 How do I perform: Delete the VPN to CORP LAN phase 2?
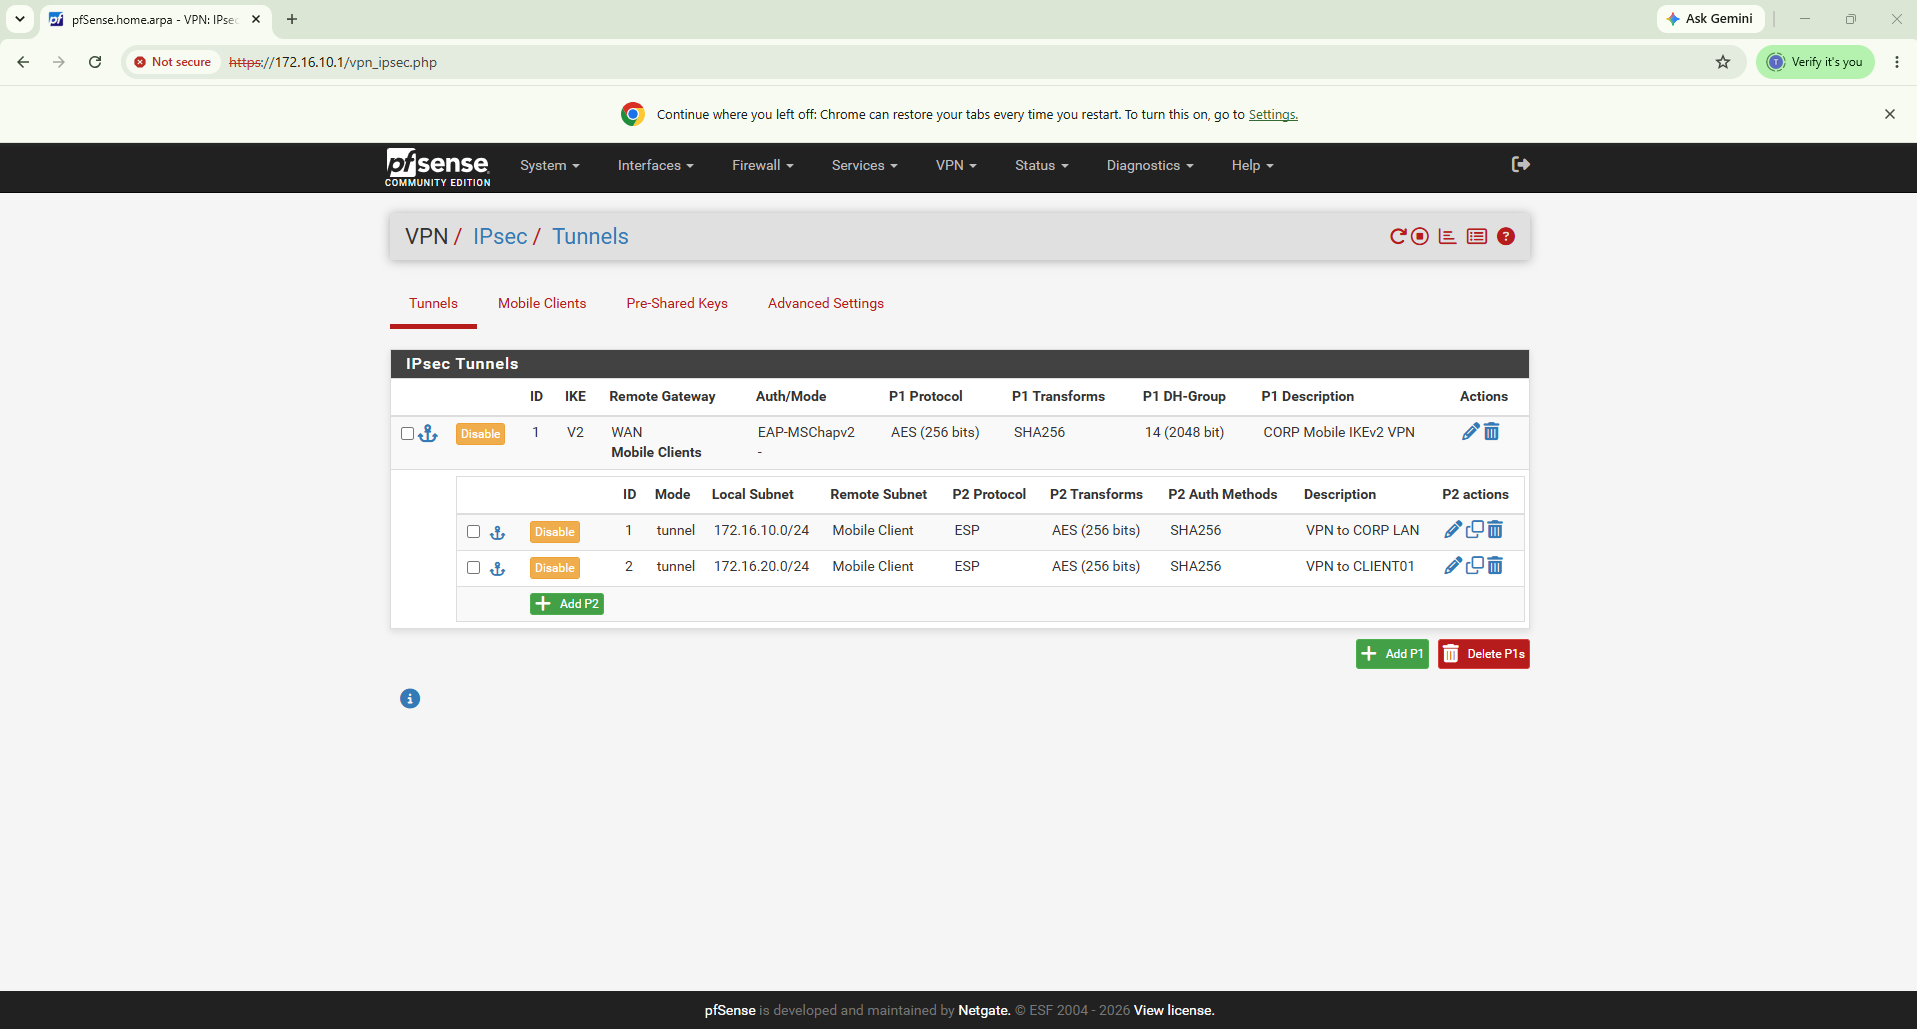tap(1495, 530)
